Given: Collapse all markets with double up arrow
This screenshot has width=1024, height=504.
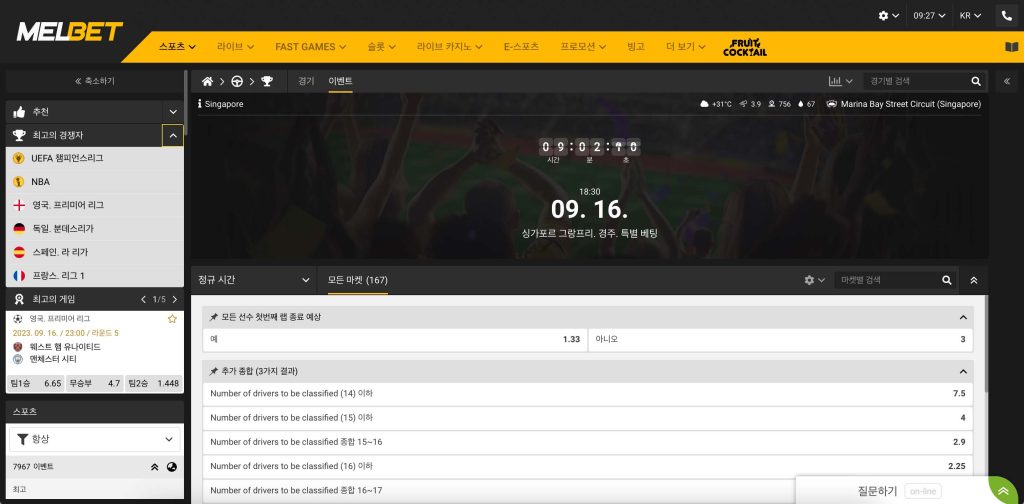Looking at the screenshot, I should [x=974, y=280].
